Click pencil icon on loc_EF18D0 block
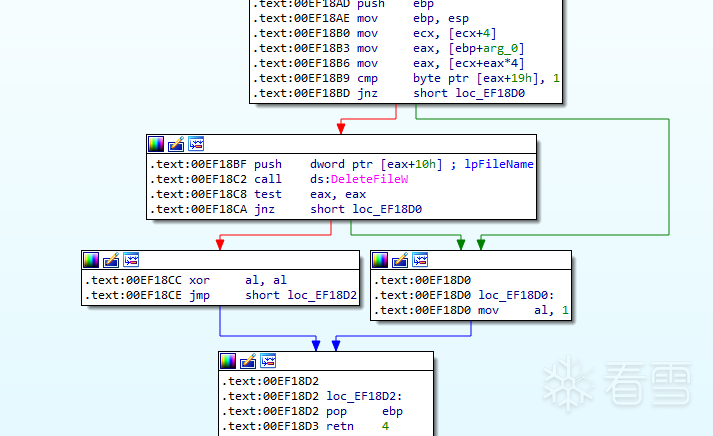The width and height of the screenshot is (713, 436). [400, 260]
